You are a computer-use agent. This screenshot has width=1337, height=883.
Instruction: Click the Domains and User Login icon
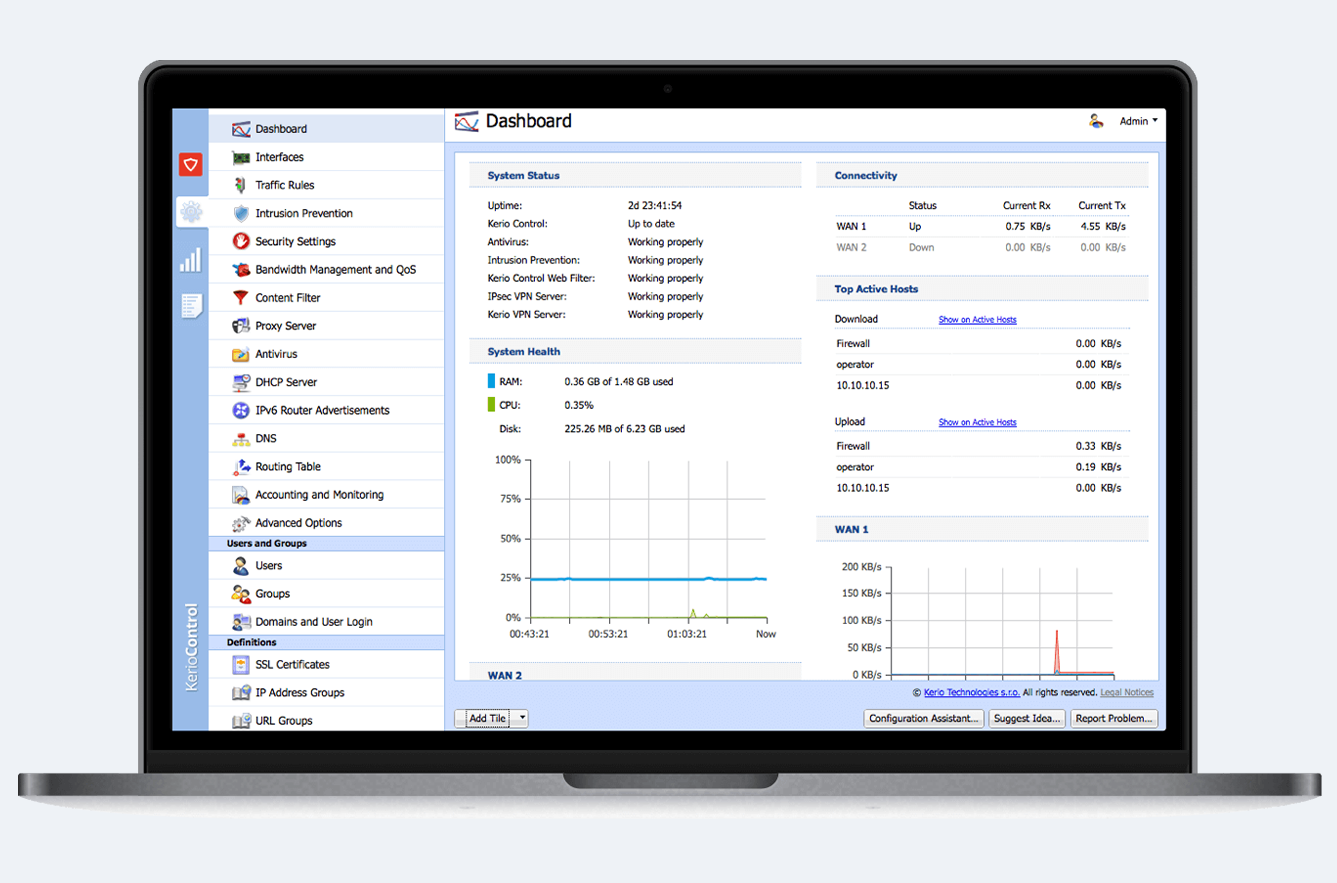[241, 621]
